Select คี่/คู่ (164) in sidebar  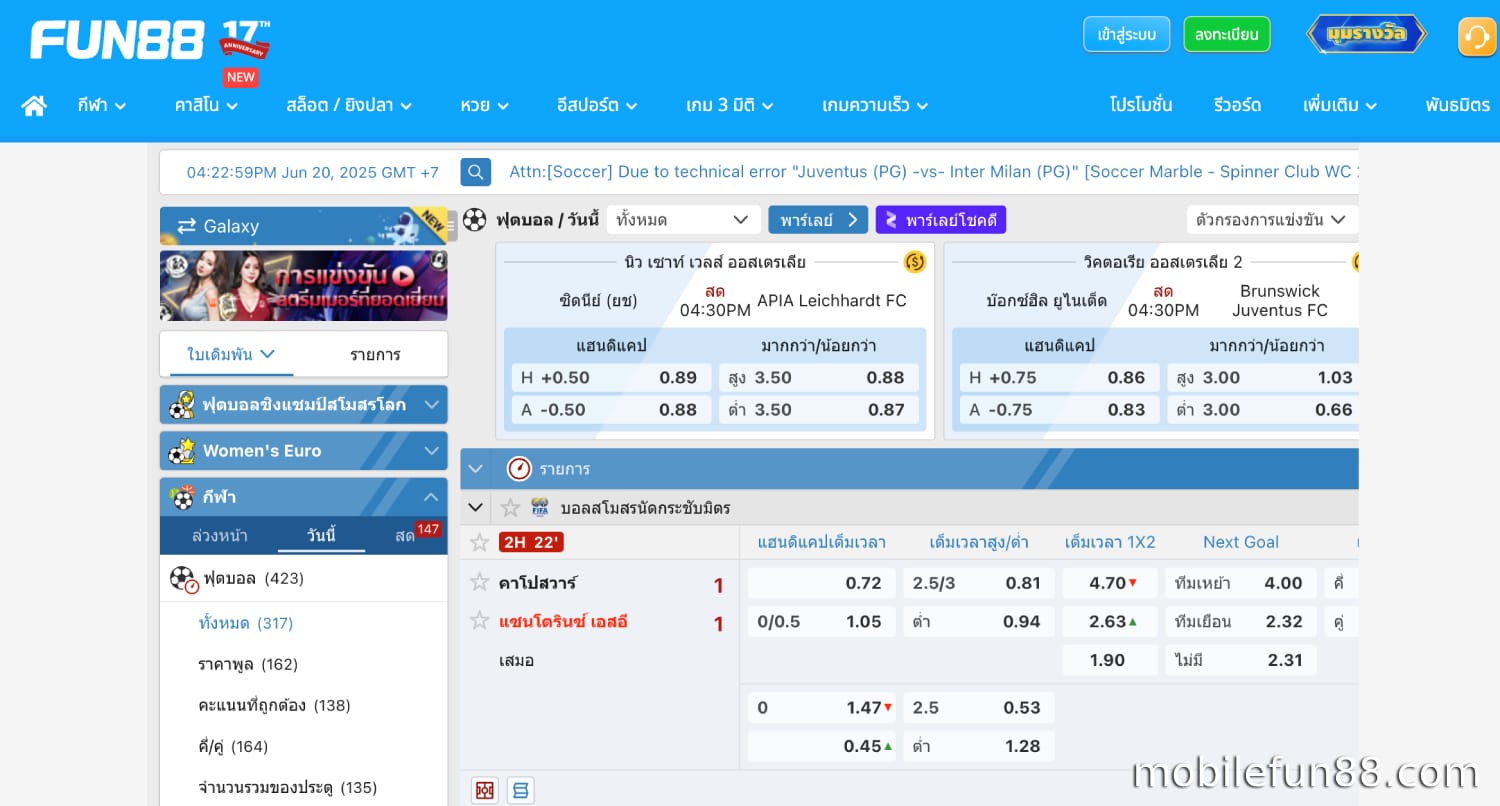233,746
